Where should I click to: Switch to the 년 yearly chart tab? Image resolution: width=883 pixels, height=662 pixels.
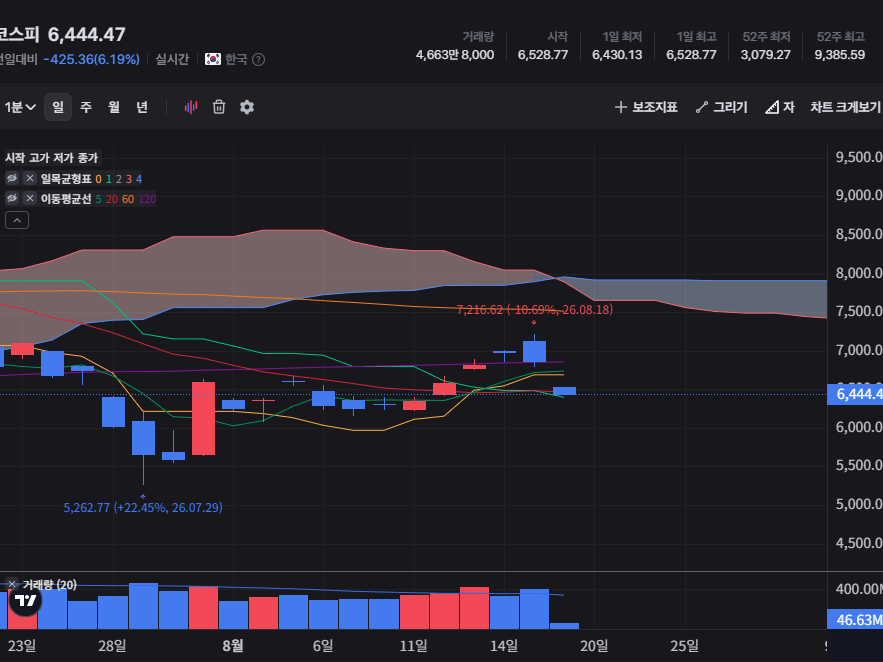click(x=142, y=107)
